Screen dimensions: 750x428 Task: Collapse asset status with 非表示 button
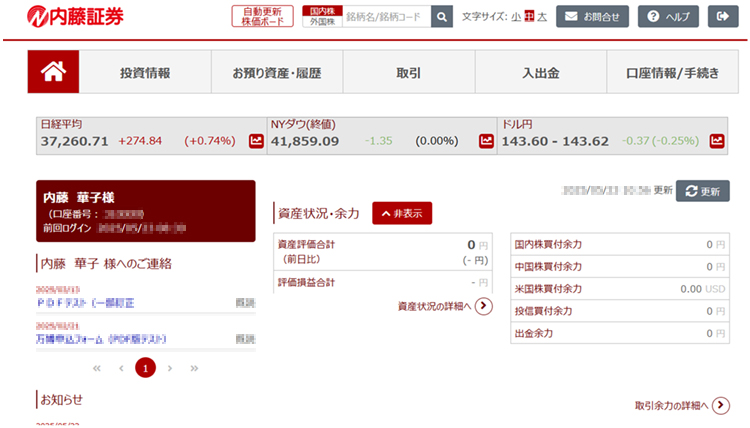point(402,213)
